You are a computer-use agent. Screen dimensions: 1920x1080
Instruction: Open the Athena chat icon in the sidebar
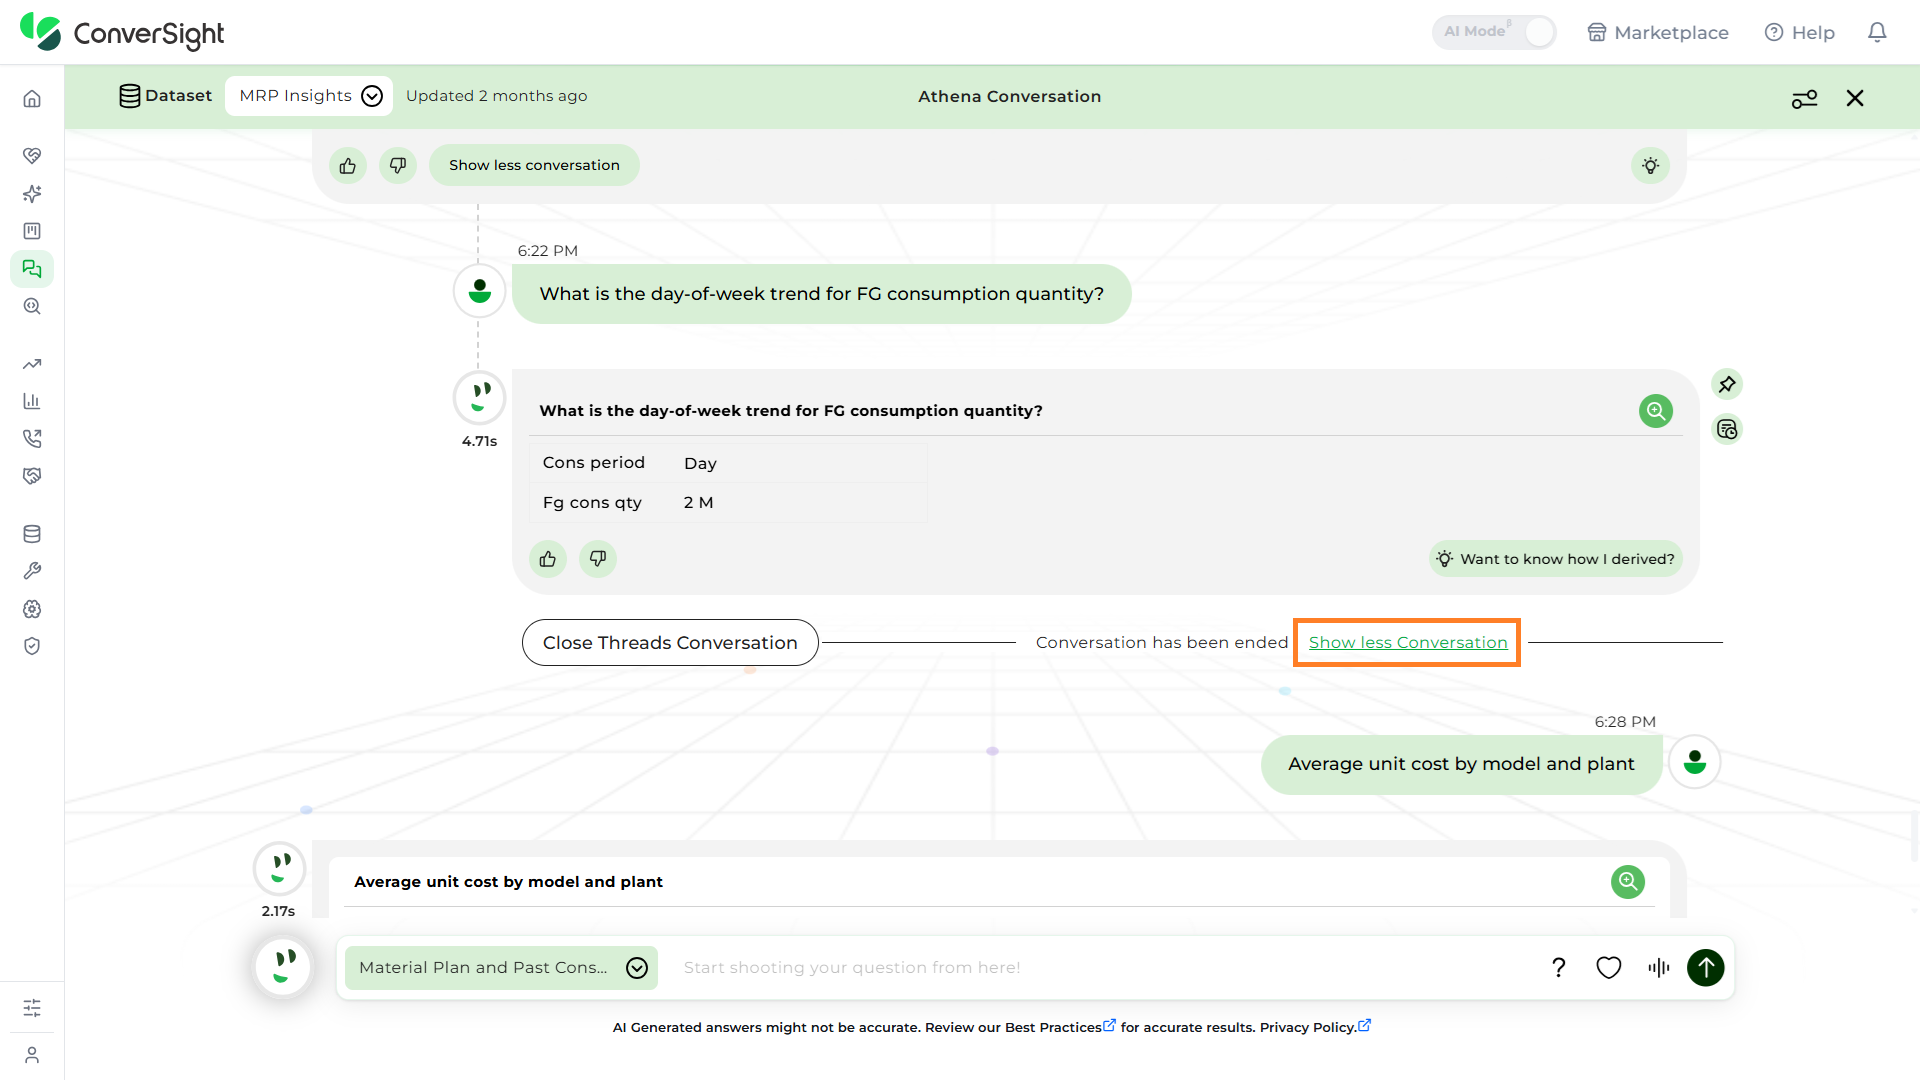32,269
